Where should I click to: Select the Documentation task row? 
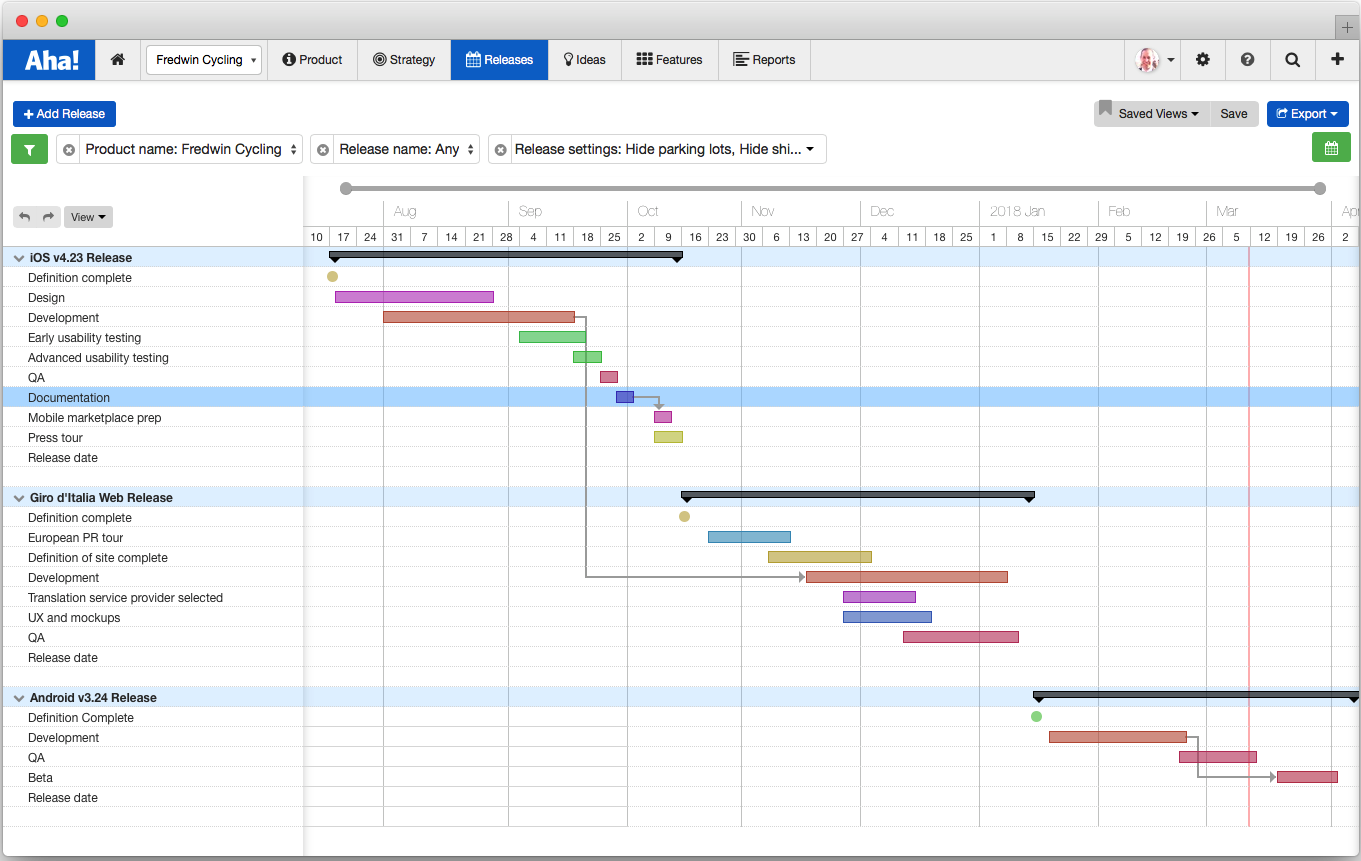[x=68, y=397]
